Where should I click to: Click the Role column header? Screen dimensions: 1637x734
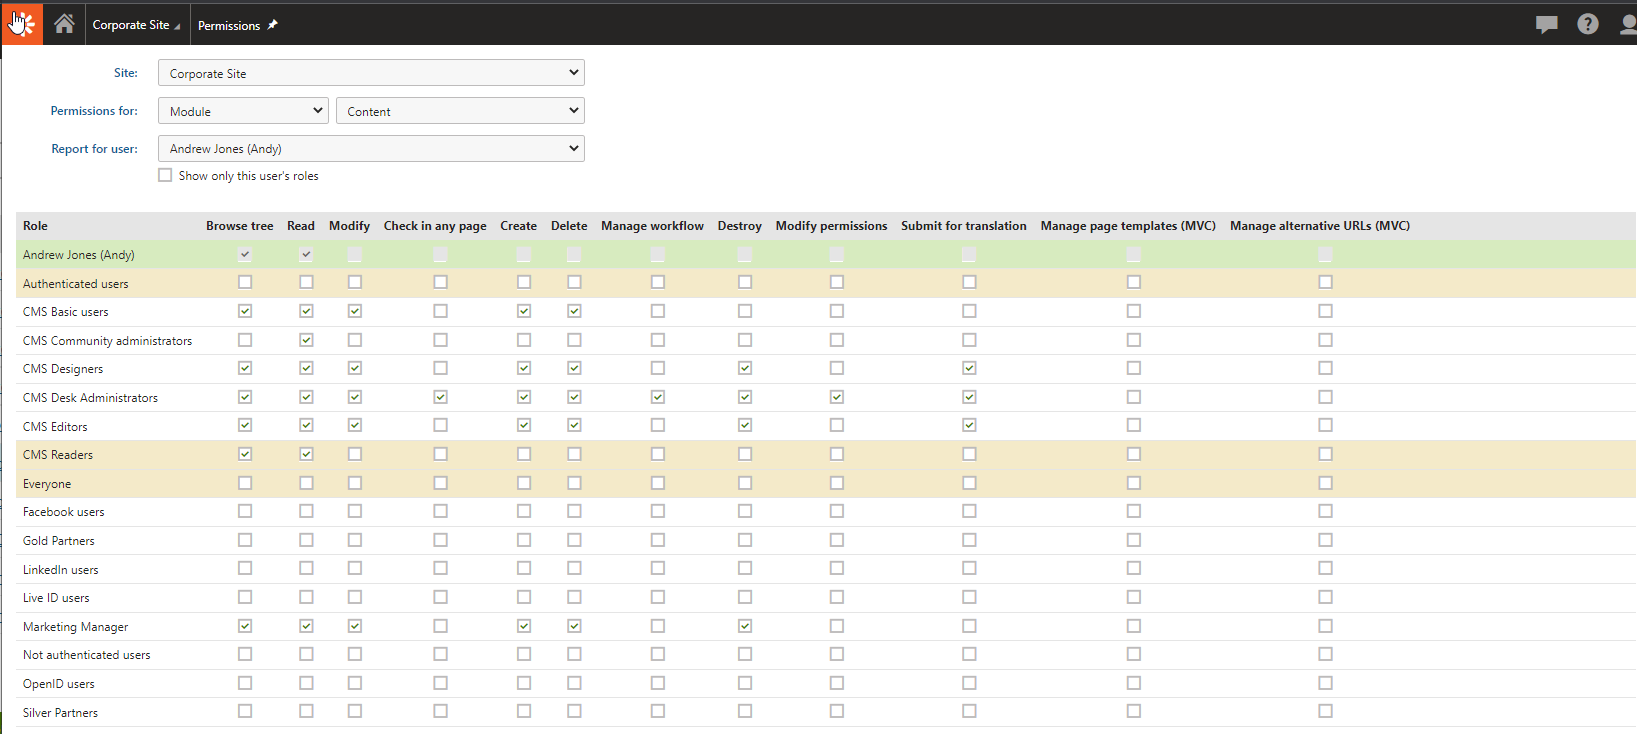36,226
